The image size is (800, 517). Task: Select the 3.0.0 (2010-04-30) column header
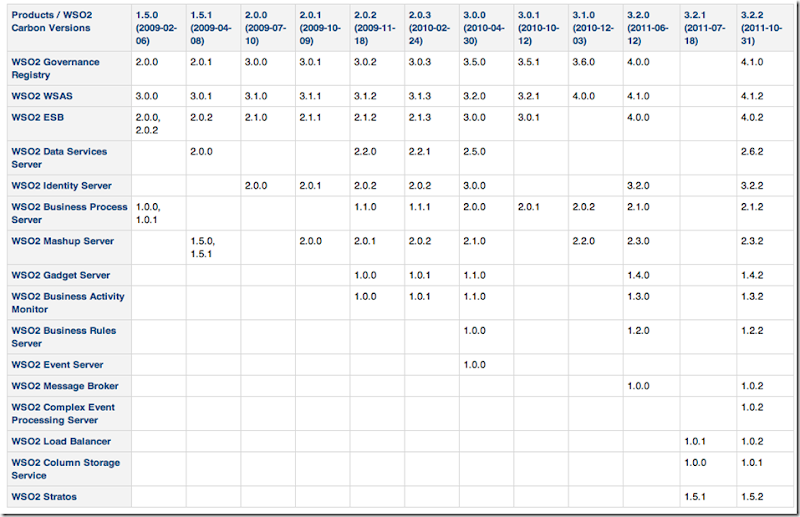pos(484,28)
